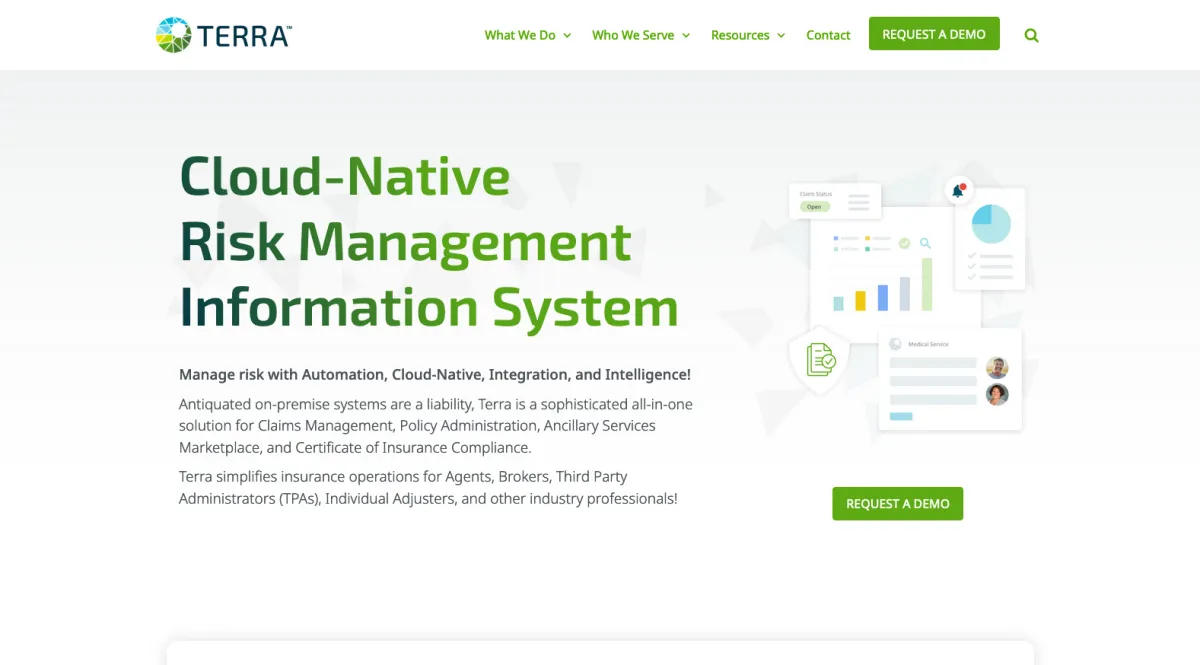Expand the What We Do chevron arrow

(567, 35)
